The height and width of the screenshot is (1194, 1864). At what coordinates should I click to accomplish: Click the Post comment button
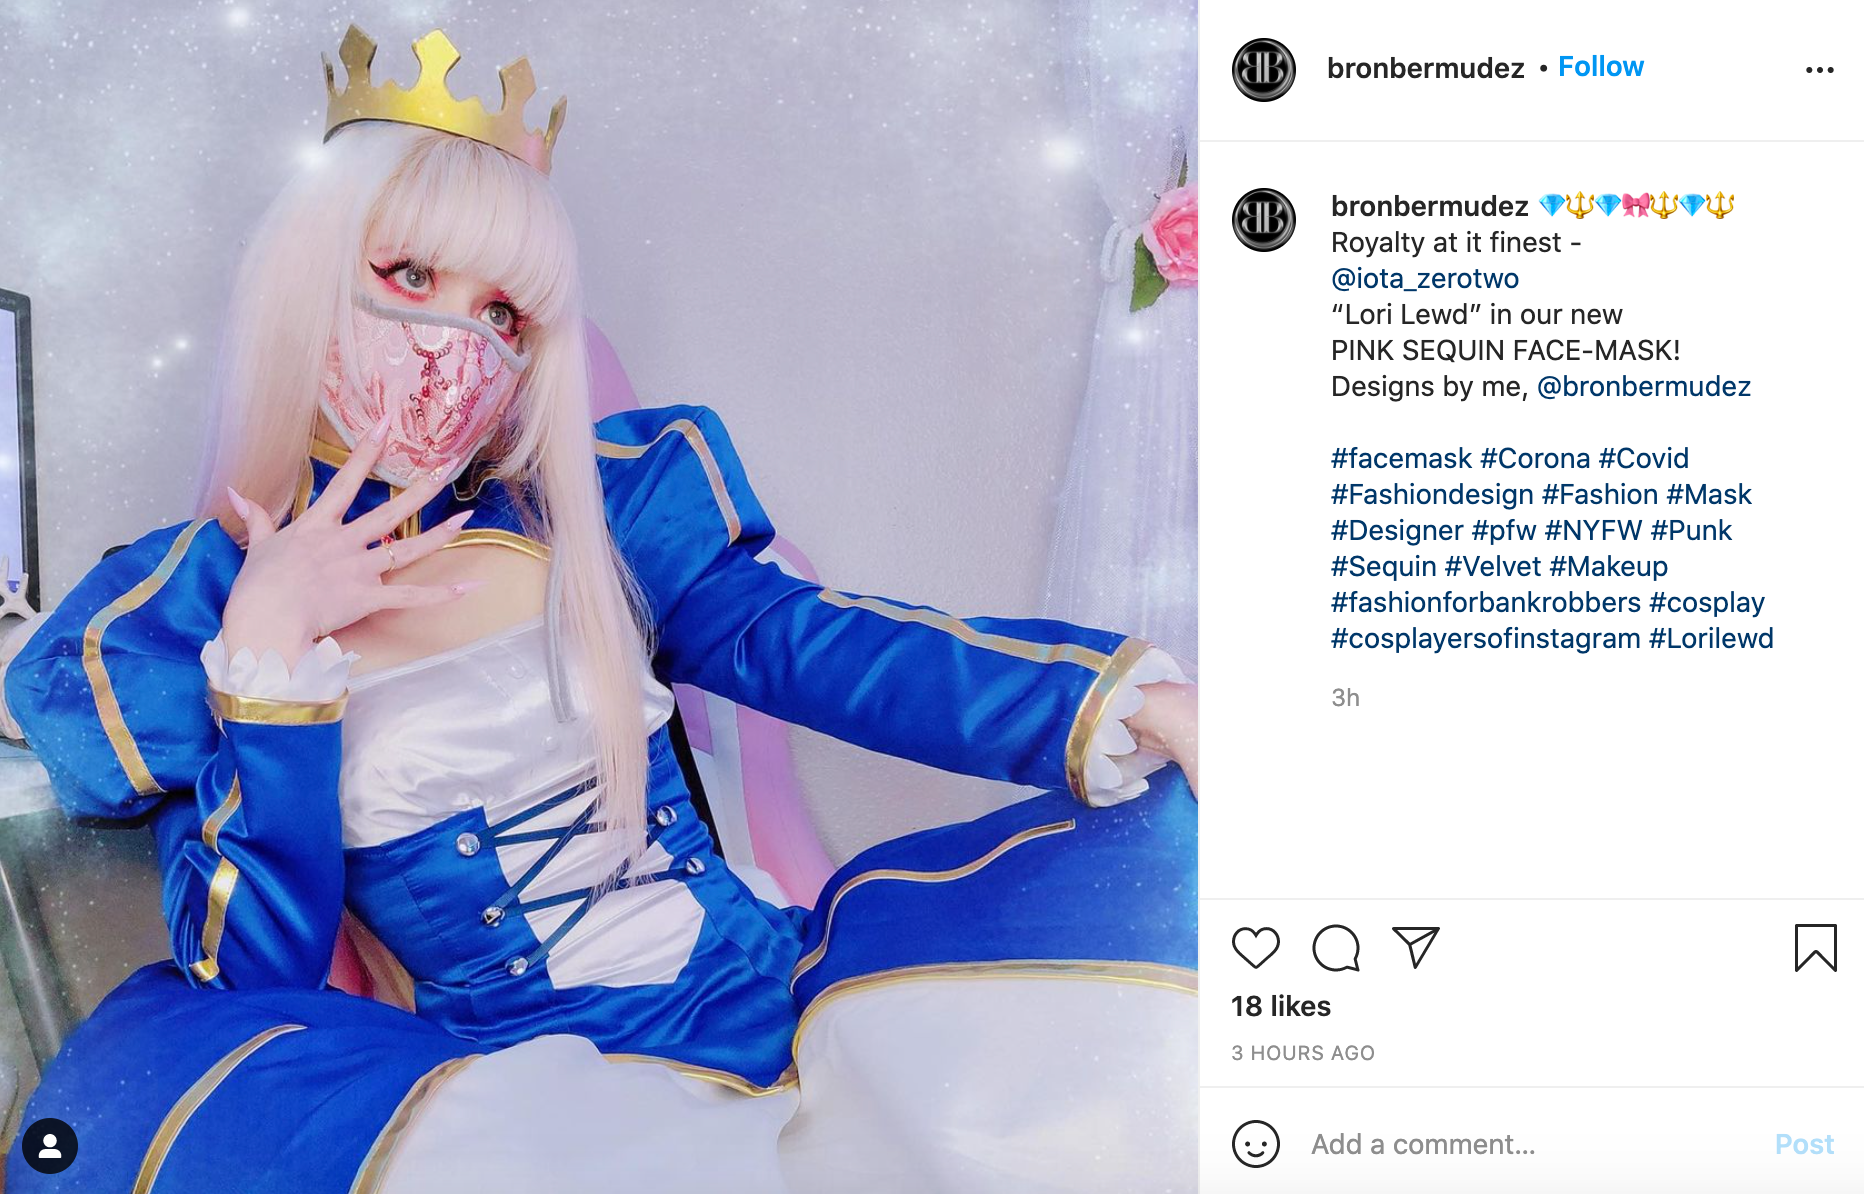(x=1804, y=1144)
